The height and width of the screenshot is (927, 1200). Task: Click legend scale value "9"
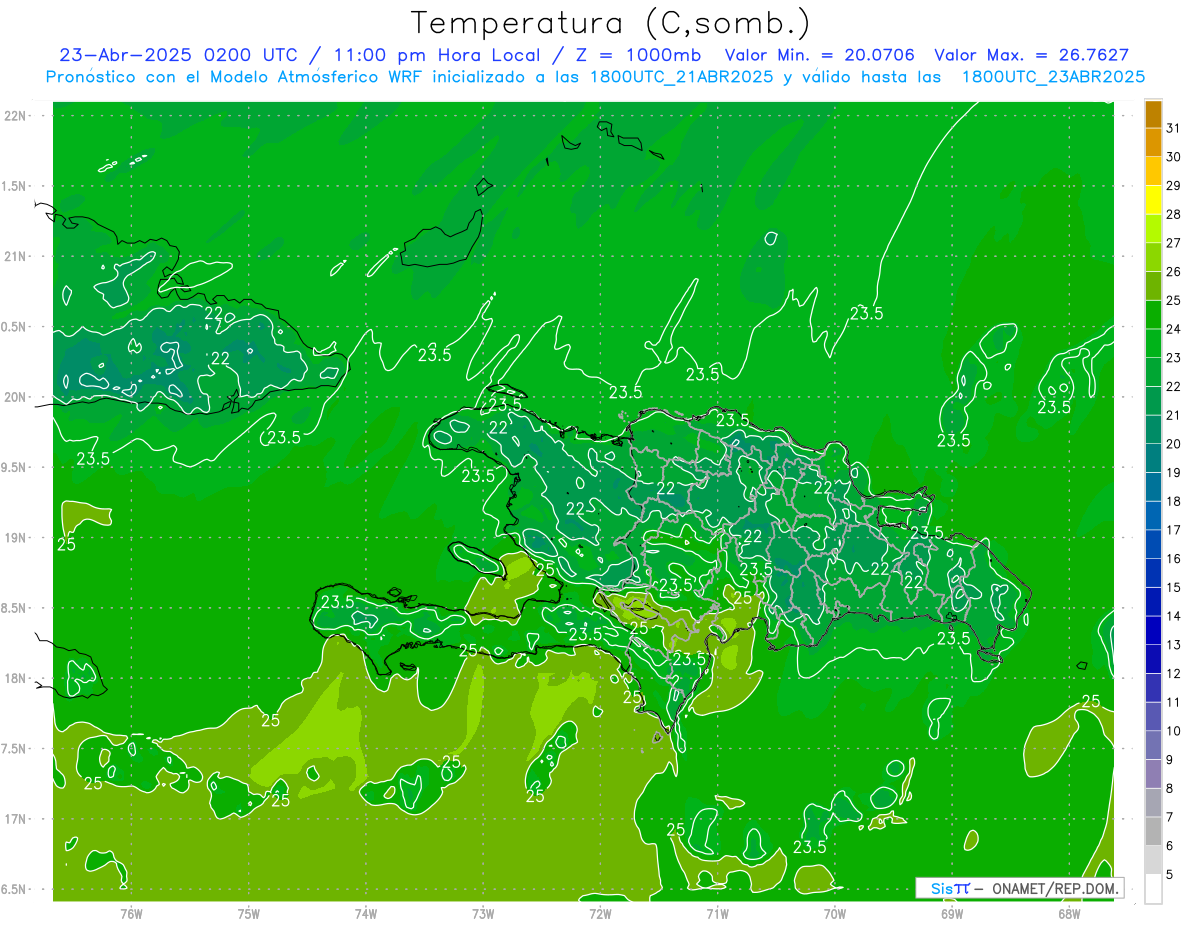pos(1170,760)
